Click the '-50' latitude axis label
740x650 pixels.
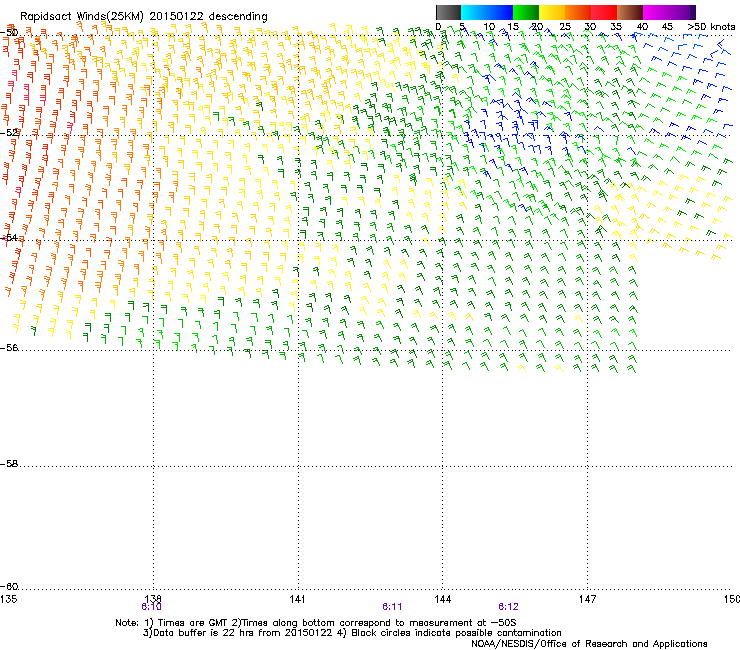[x=9, y=33]
